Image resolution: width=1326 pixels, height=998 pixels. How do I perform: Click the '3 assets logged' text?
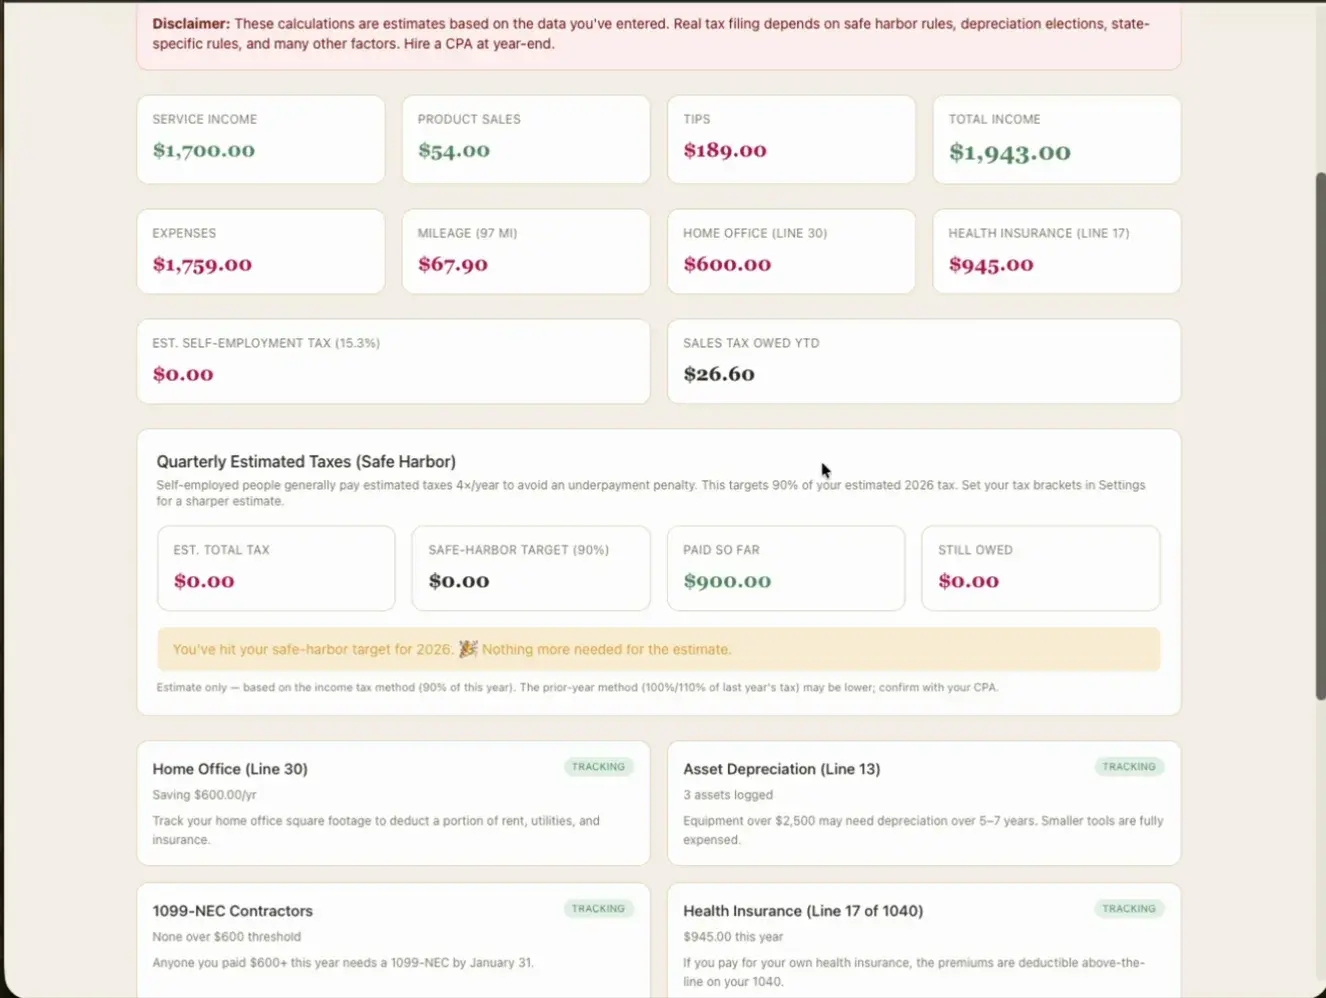click(x=728, y=795)
